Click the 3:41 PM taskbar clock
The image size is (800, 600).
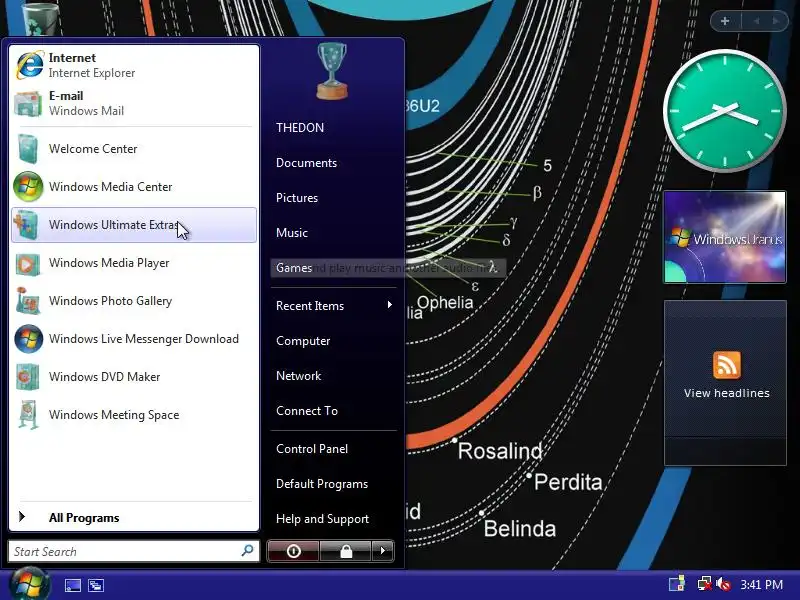pyautogui.click(x=761, y=585)
